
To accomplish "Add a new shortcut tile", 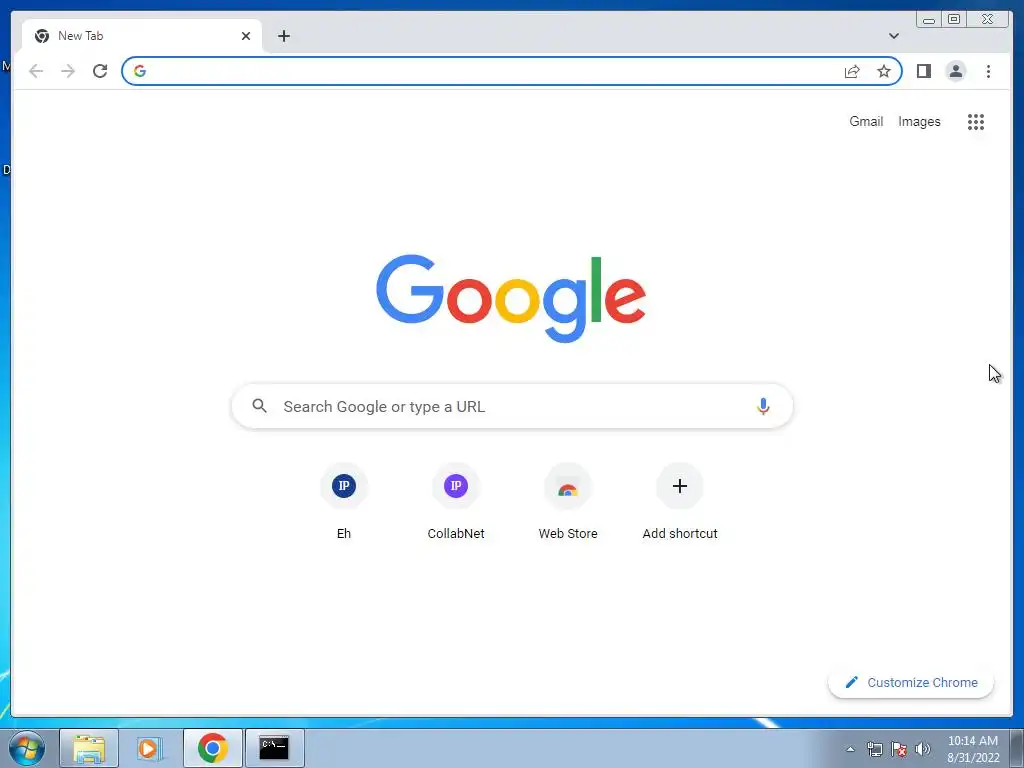I will (x=680, y=502).
